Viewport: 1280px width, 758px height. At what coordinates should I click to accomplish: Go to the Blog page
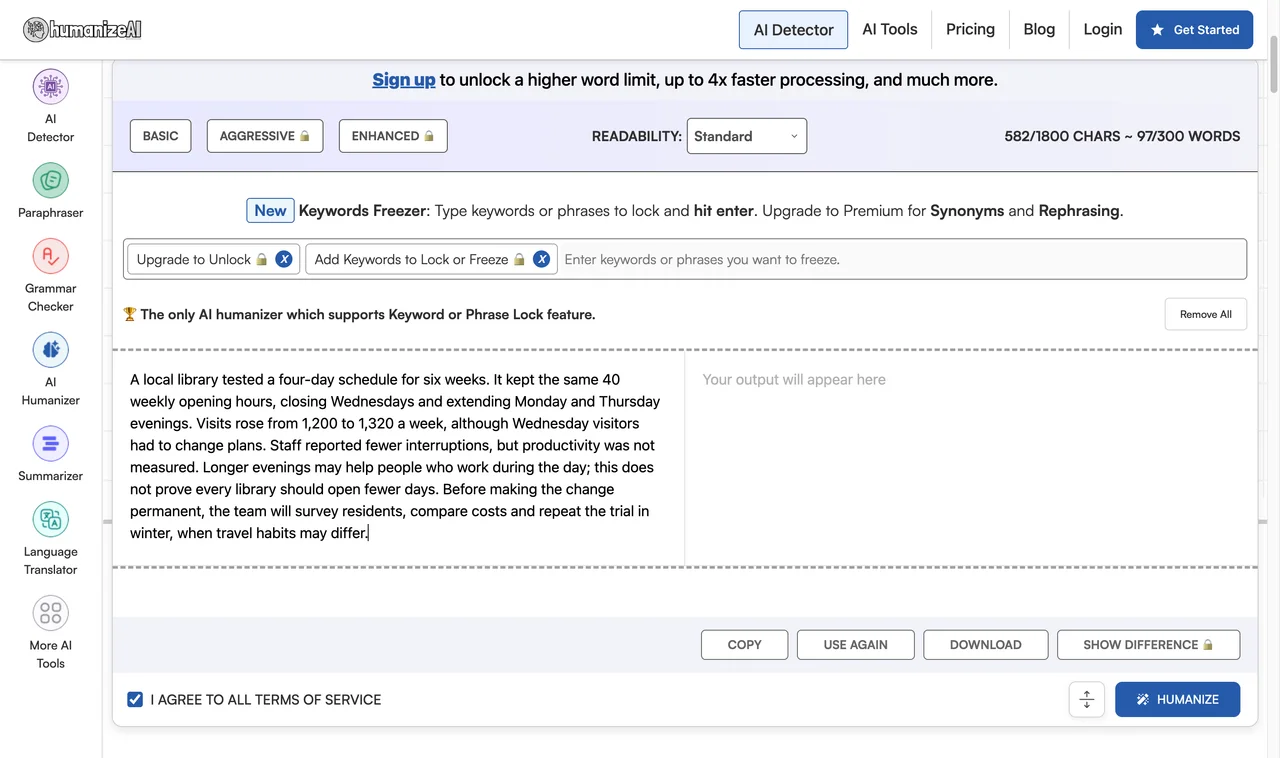1039,29
